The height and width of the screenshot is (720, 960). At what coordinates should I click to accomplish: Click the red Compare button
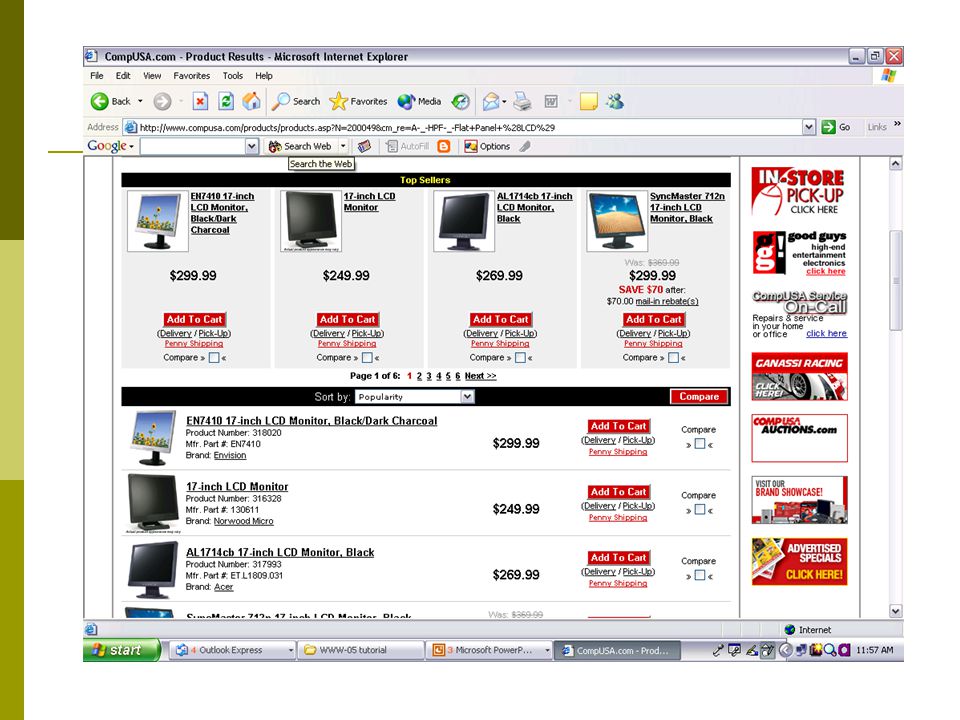699,397
